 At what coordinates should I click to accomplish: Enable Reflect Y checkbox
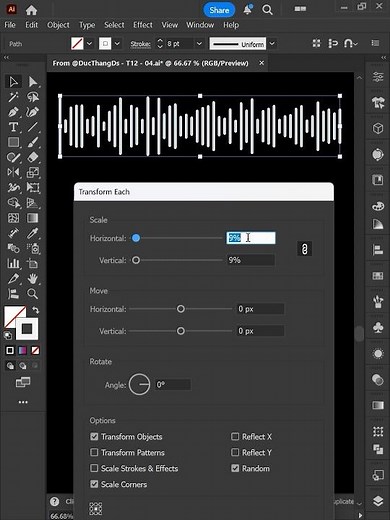pos(235,452)
